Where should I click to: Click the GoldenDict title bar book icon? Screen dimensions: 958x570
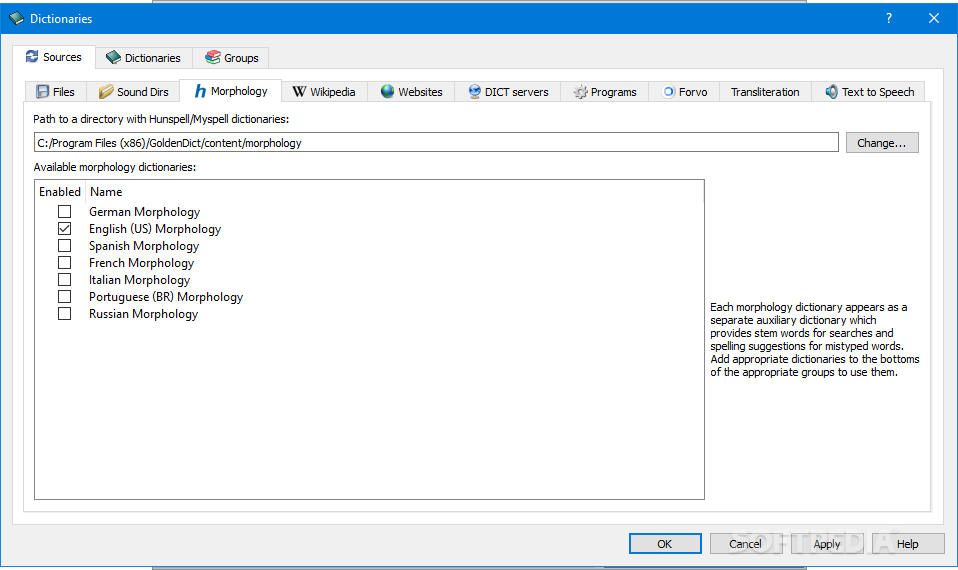[16, 18]
